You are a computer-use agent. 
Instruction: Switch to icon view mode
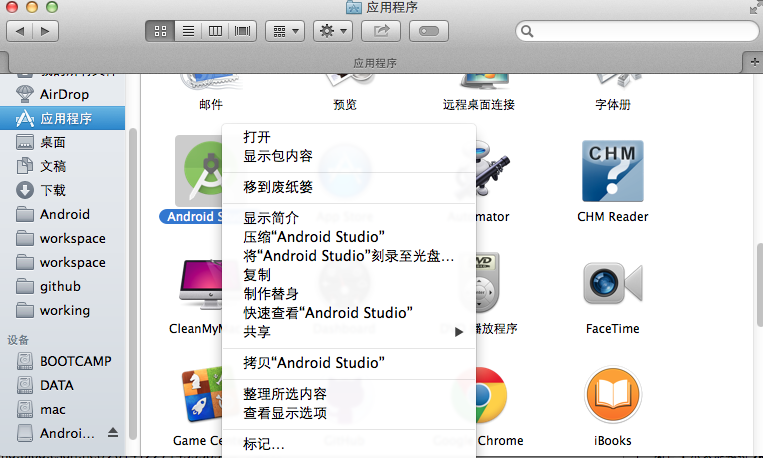coord(160,31)
